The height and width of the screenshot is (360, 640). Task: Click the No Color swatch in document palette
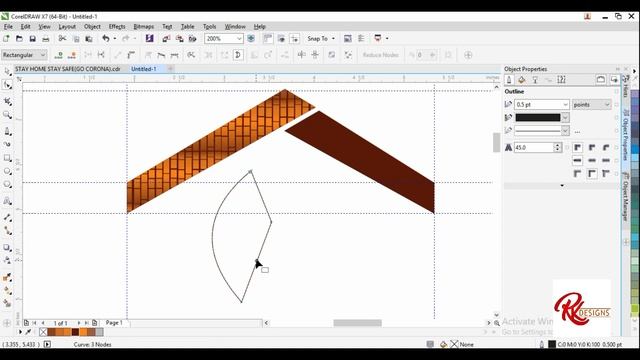(x=43, y=332)
